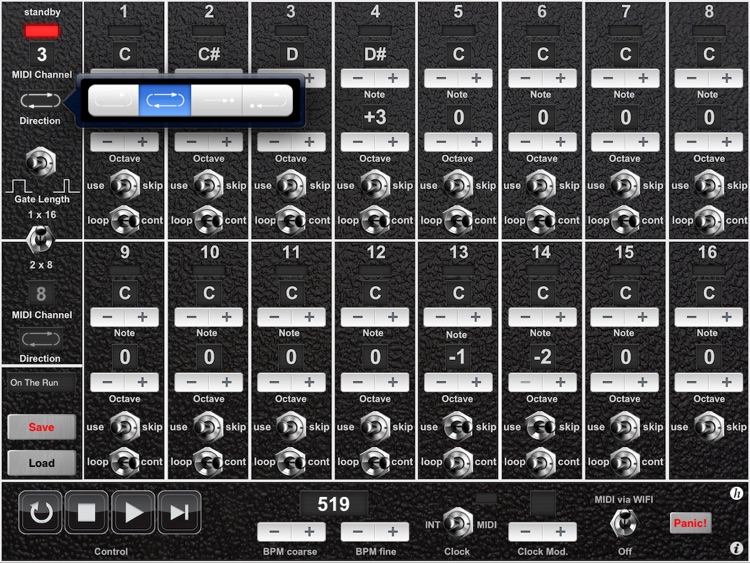750x563 pixels.
Task: Raise step 15 octave with plus
Action: point(643,382)
